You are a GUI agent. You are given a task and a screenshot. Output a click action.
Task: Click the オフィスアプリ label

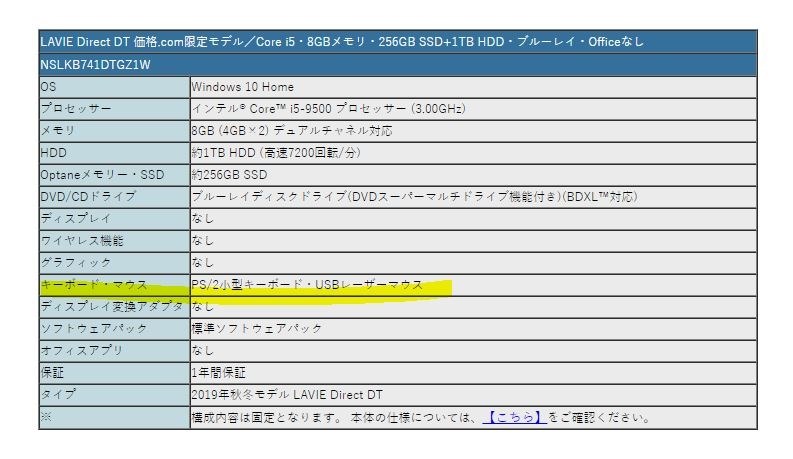point(82,350)
